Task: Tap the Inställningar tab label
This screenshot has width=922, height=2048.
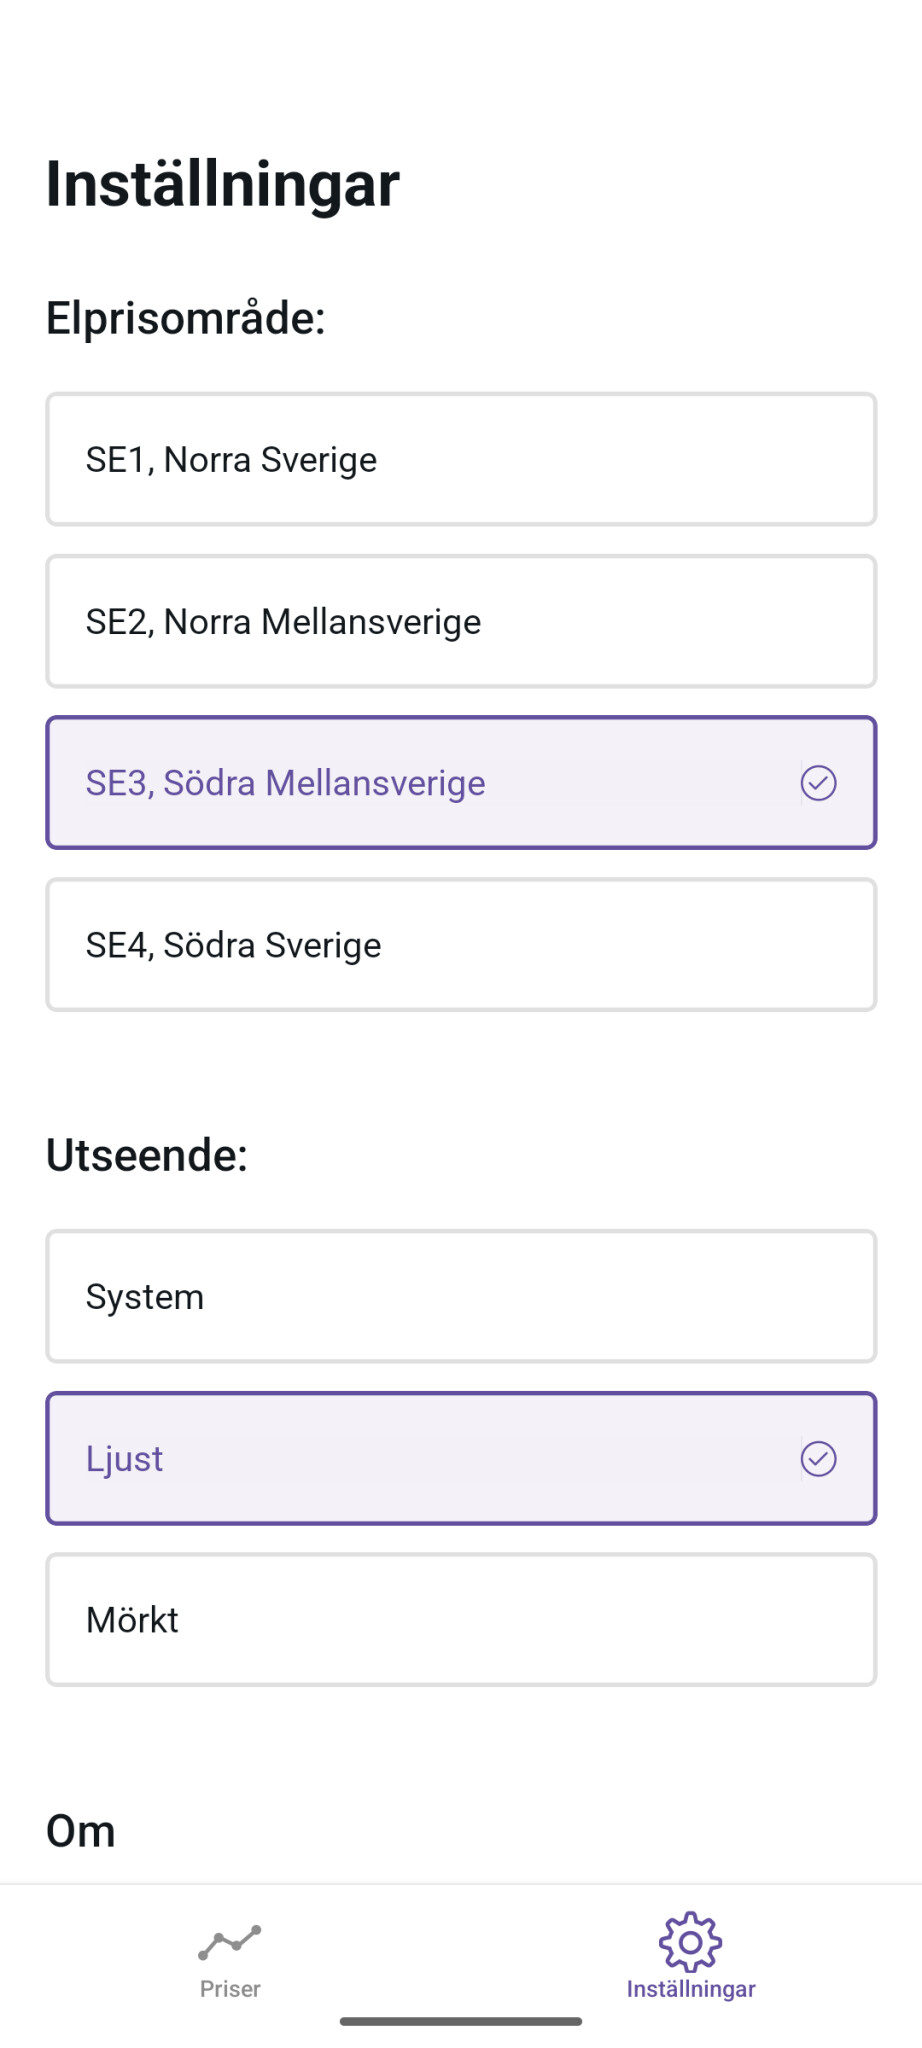Action: point(690,1989)
